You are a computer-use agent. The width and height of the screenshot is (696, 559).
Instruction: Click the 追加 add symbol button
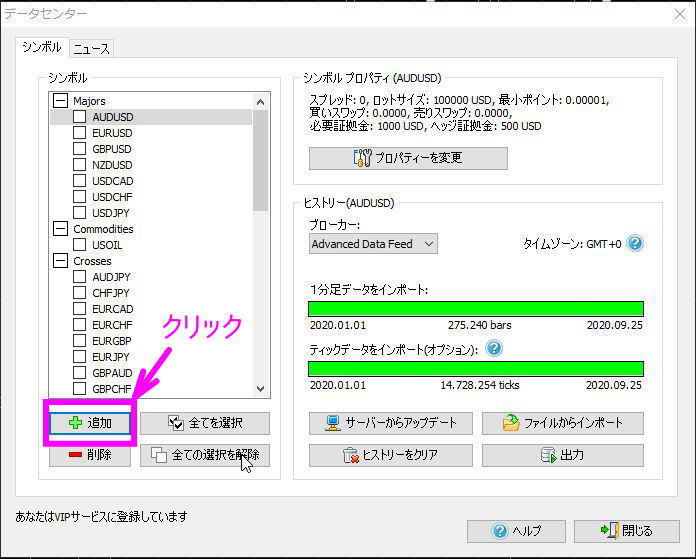[x=90, y=423]
